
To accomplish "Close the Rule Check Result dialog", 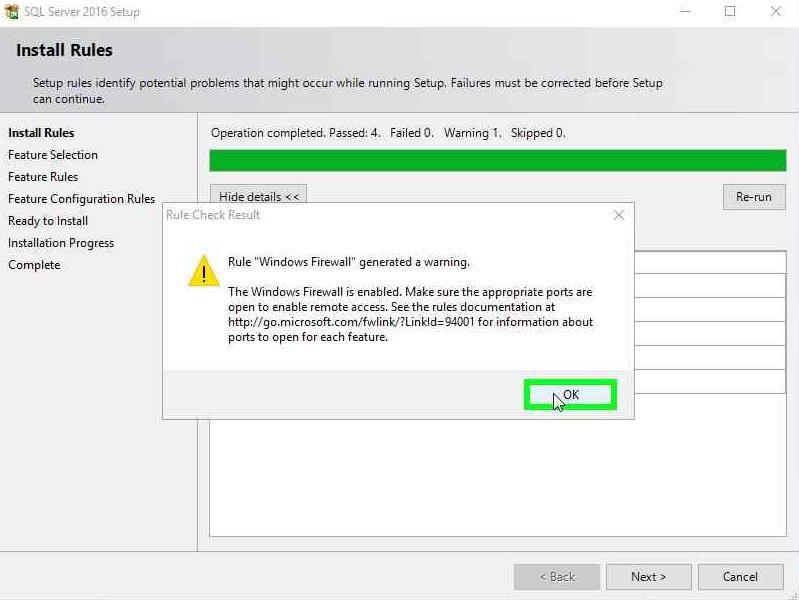I will (x=619, y=215).
